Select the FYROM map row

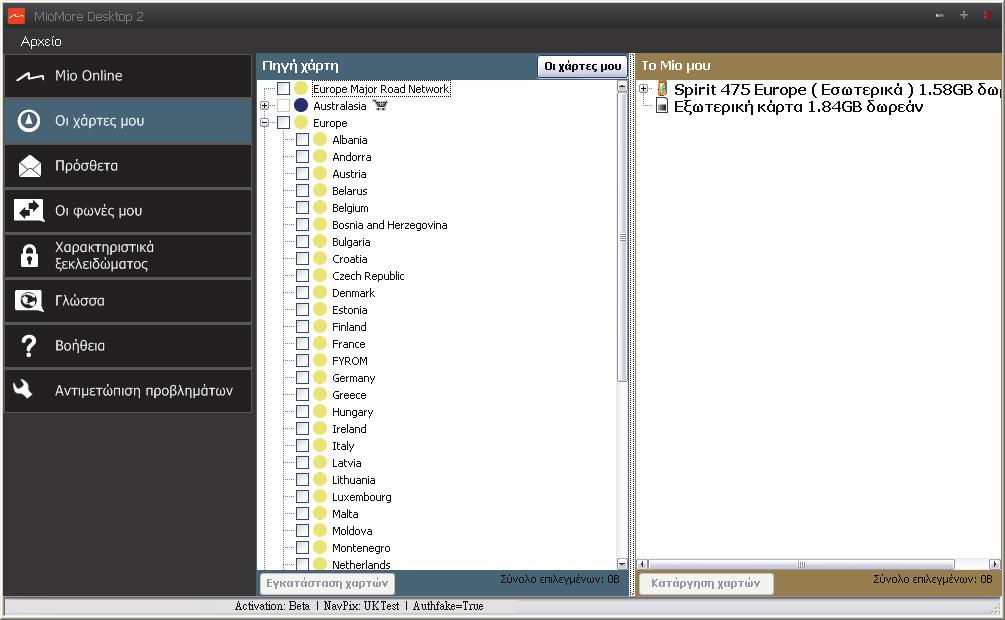[349, 360]
